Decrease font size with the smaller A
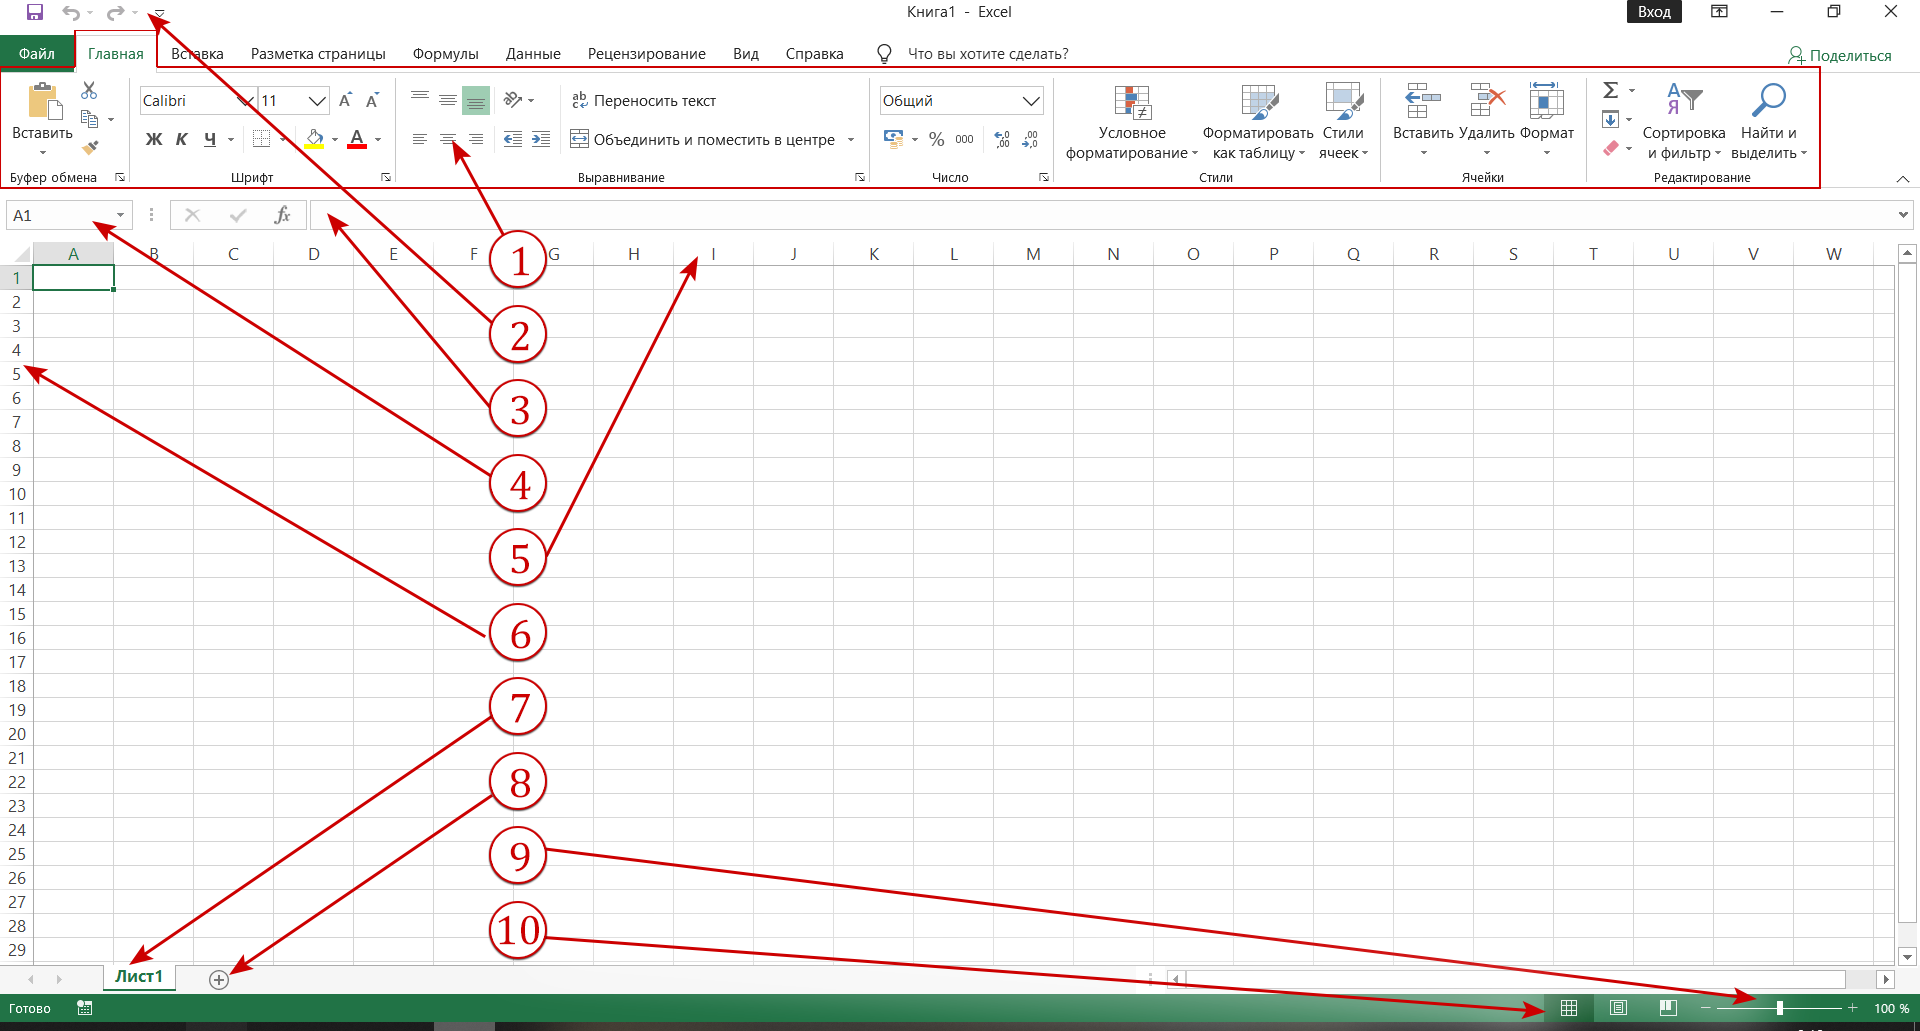 pos(372,100)
